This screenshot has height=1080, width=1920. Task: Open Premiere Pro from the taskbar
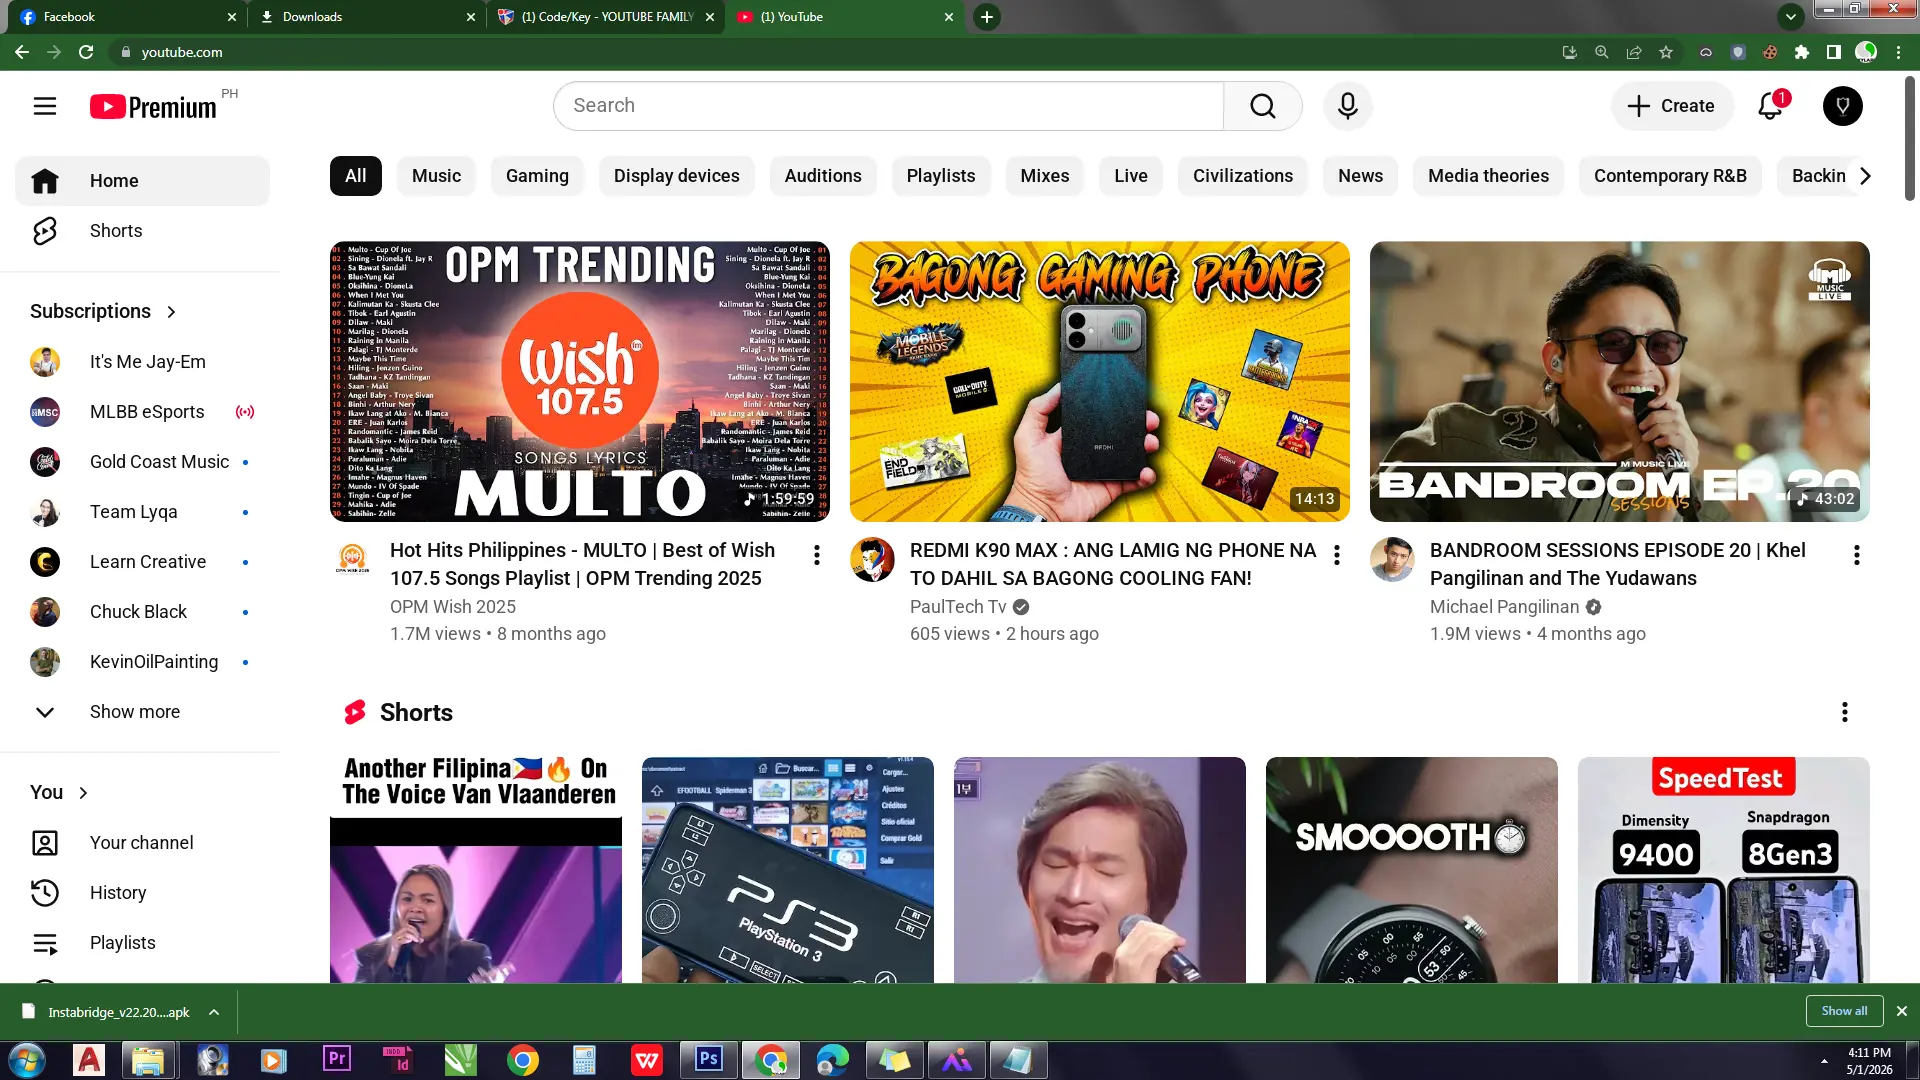(337, 1059)
